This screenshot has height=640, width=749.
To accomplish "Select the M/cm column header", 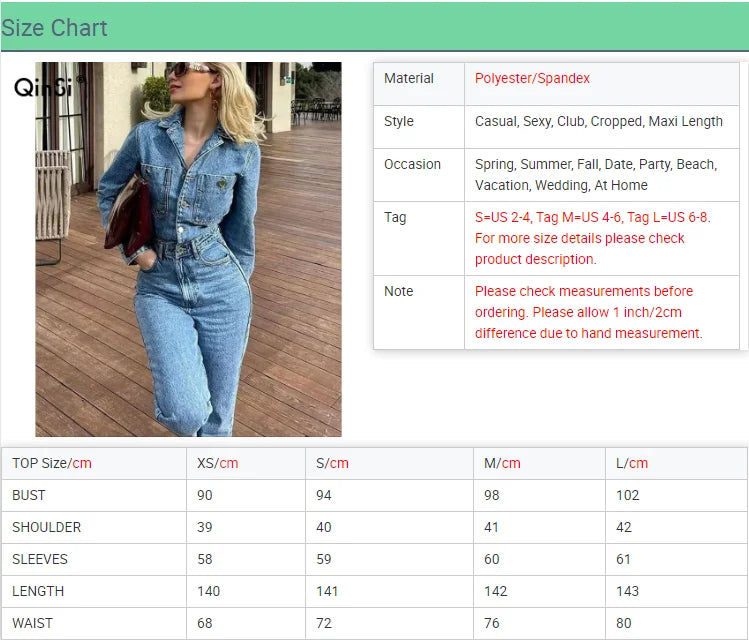I will pyautogui.click(x=502, y=463).
